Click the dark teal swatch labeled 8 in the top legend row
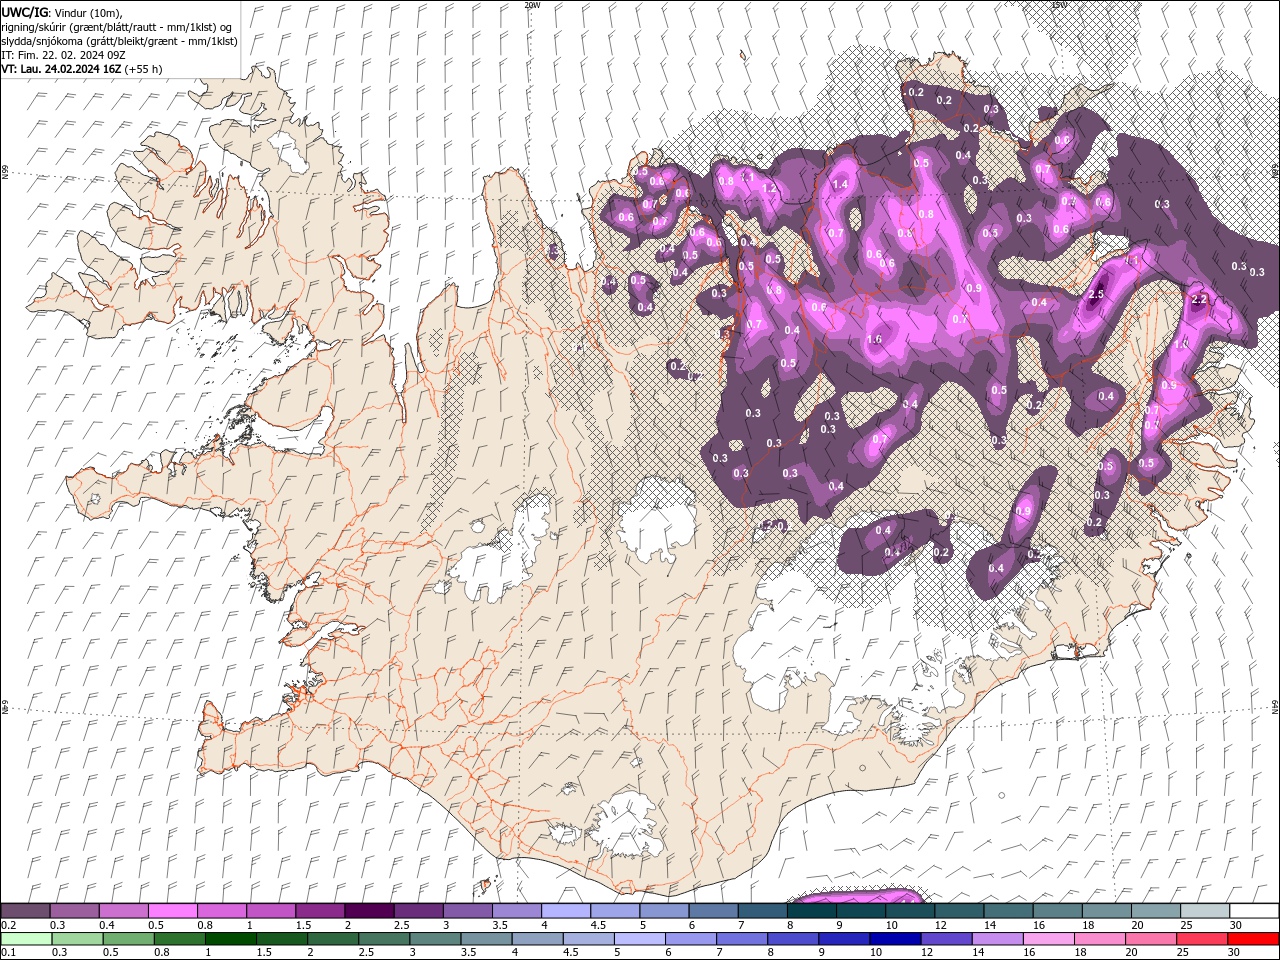 pos(811,911)
